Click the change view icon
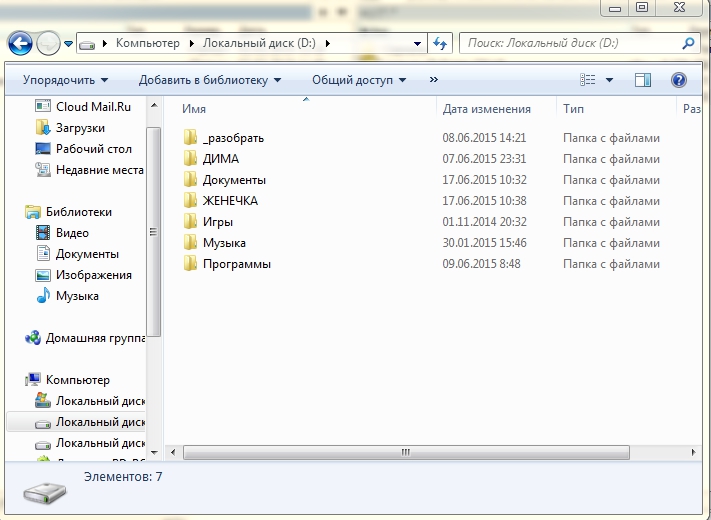Image resolution: width=711 pixels, height=520 pixels. pyautogui.click(x=589, y=79)
